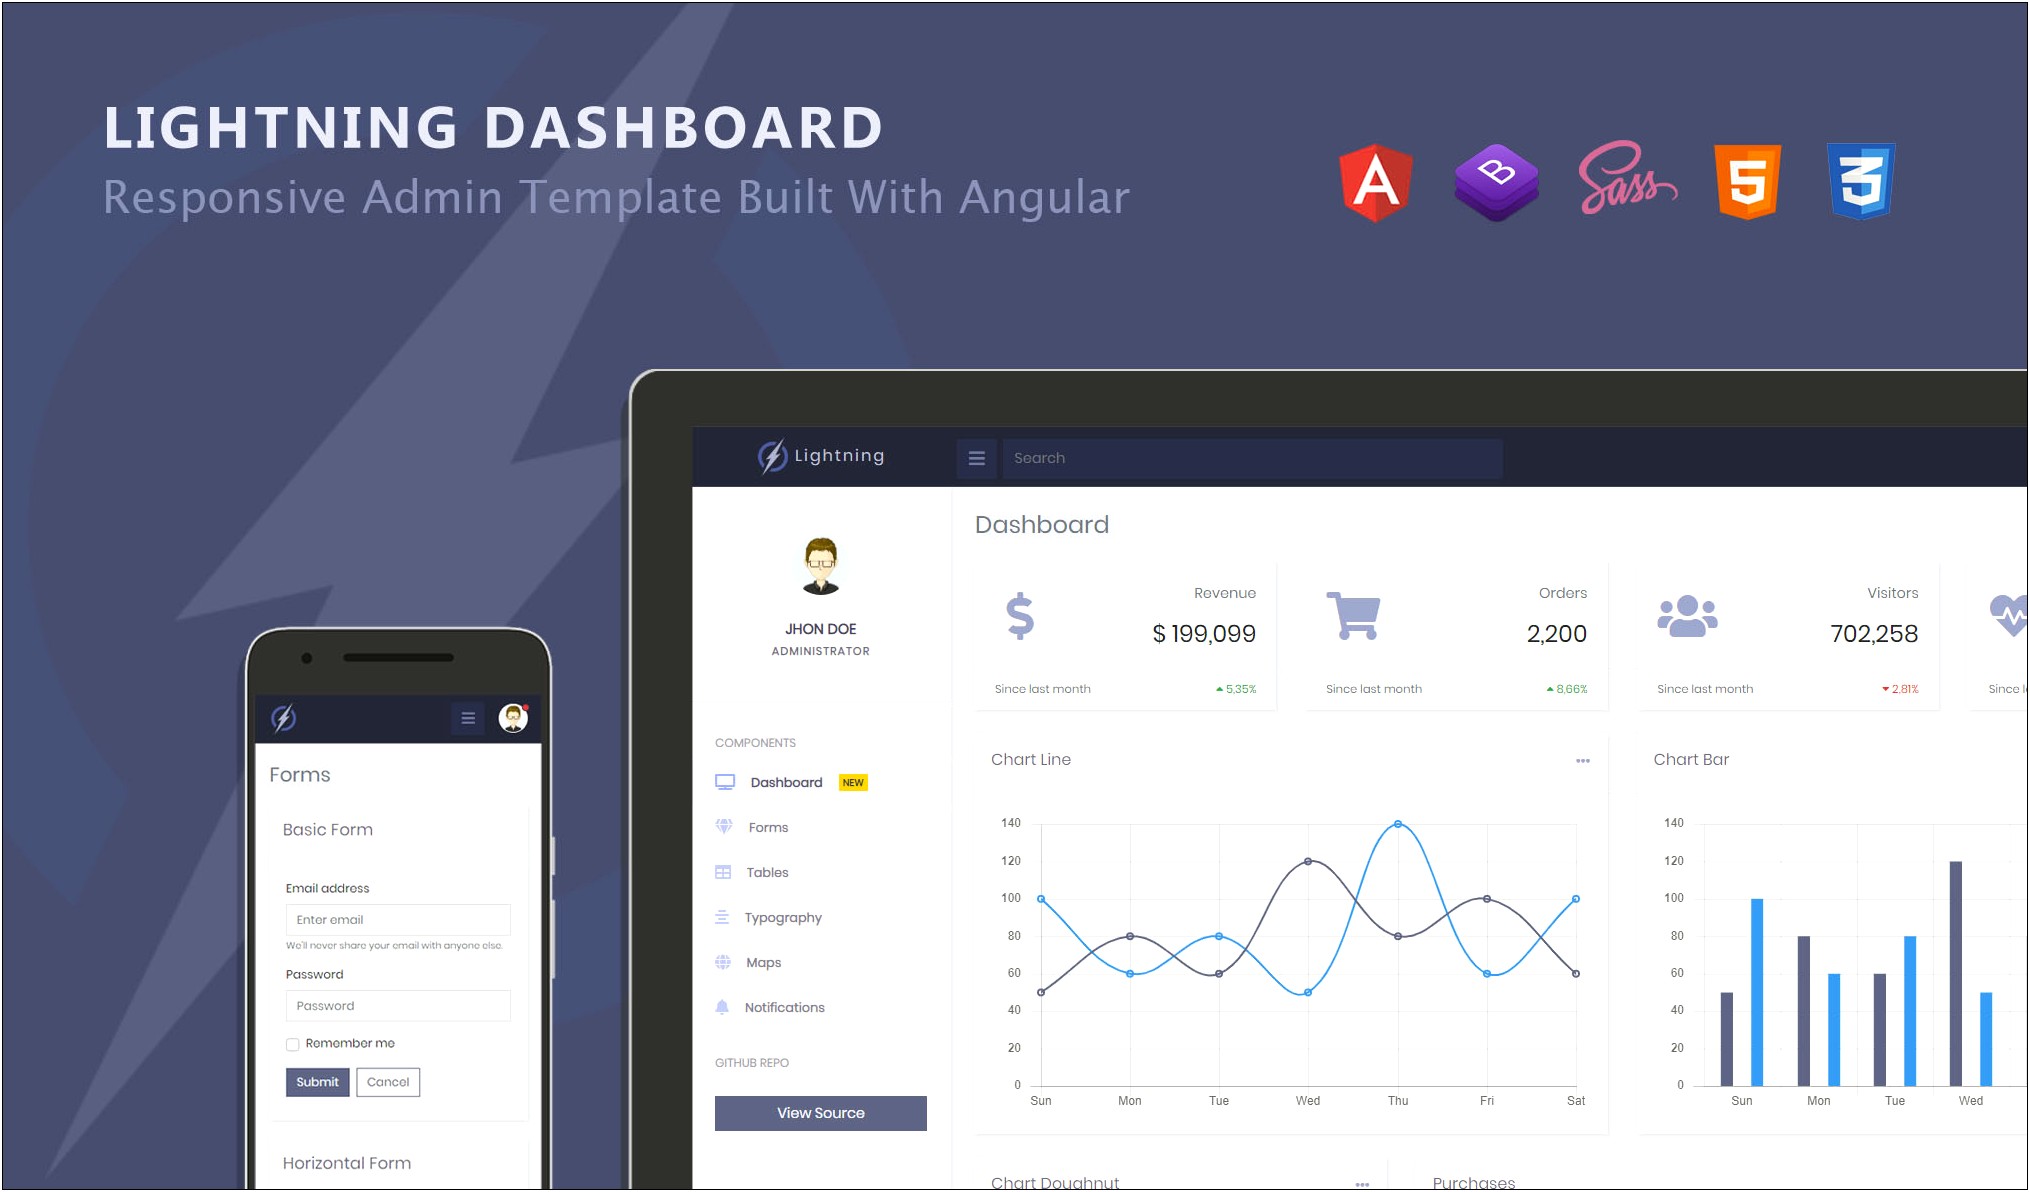The image size is (2030, 1192).
Task: Open the hamburger menu toggle
Action: coord(976,458)
